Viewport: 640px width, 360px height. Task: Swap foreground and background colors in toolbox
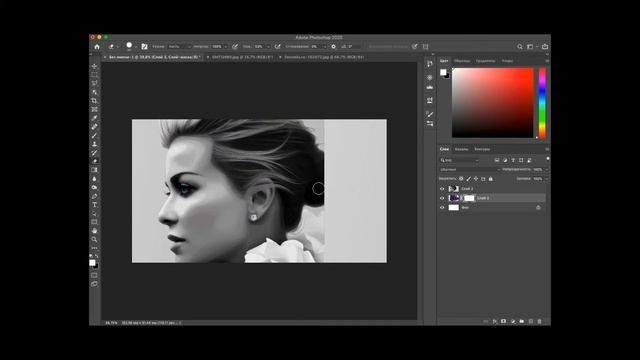coord(97,256)
